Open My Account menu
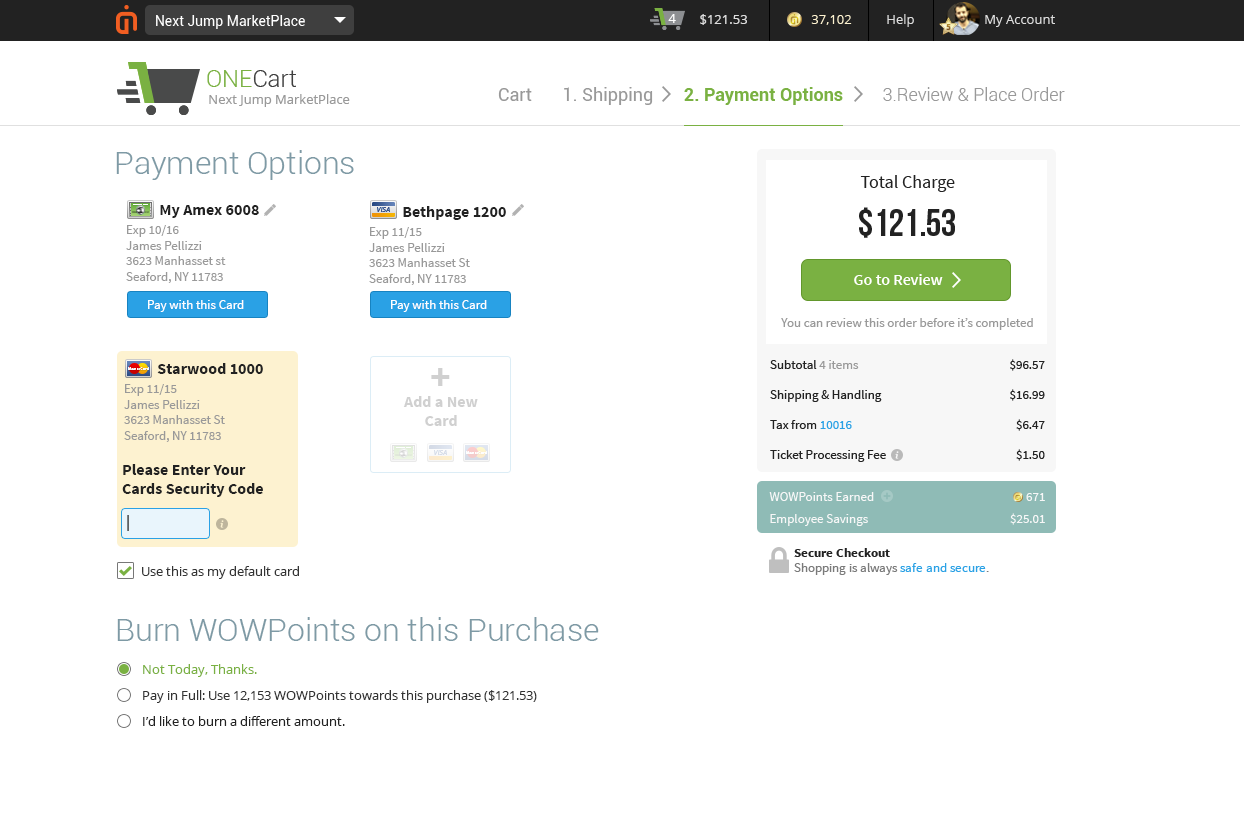This screenshot has height=828, width=1244. (1019, 19)
